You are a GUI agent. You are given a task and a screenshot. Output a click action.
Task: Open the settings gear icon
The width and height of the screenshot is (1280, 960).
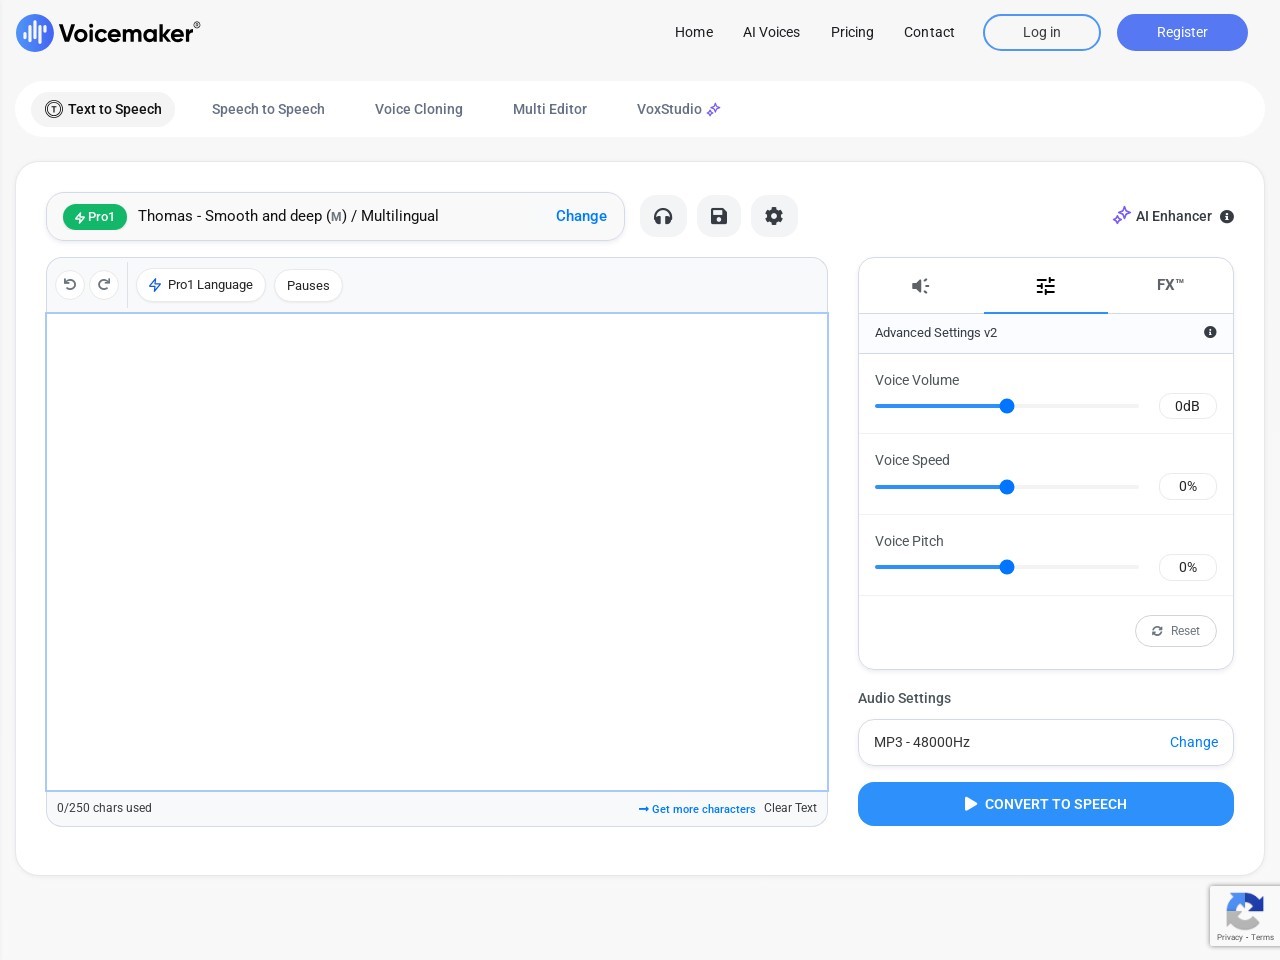pyautogui.click(x=774, y=216)
